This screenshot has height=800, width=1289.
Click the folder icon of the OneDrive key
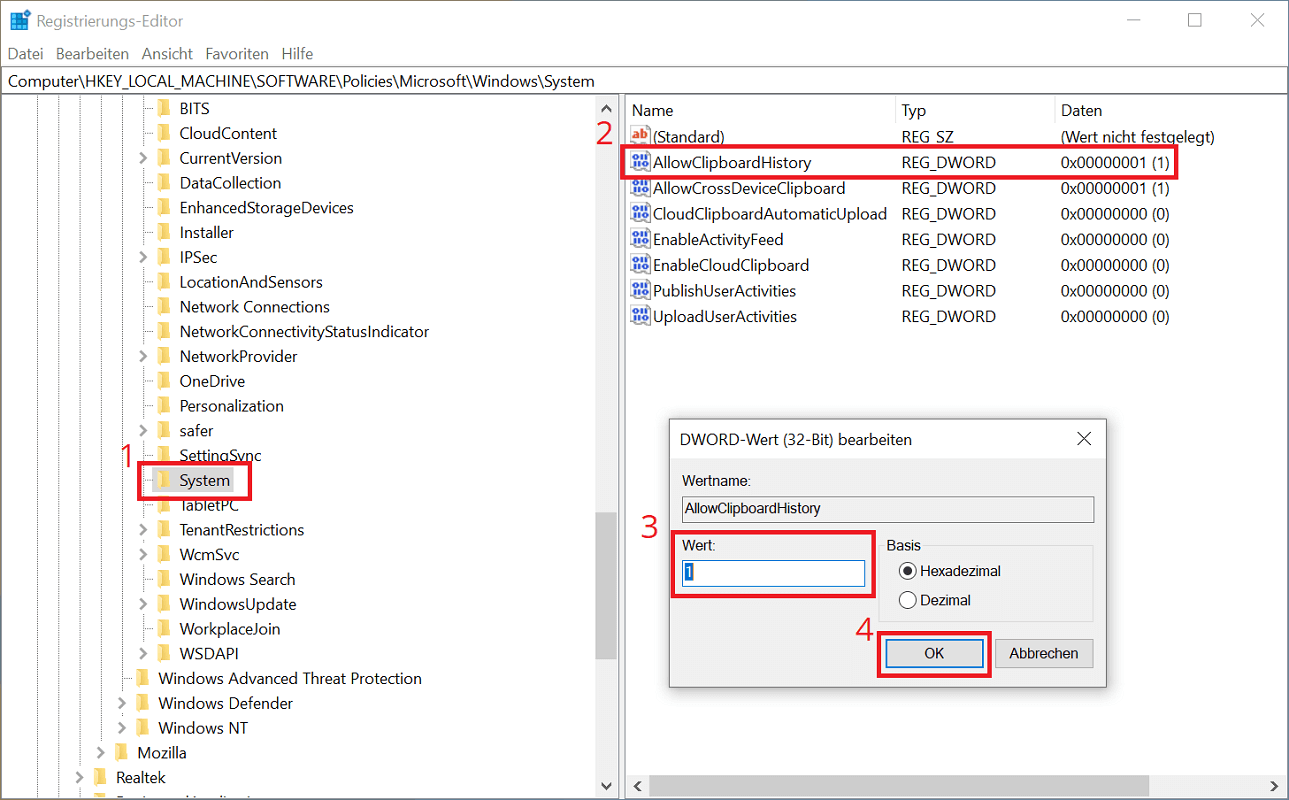(x=164, y=381)
